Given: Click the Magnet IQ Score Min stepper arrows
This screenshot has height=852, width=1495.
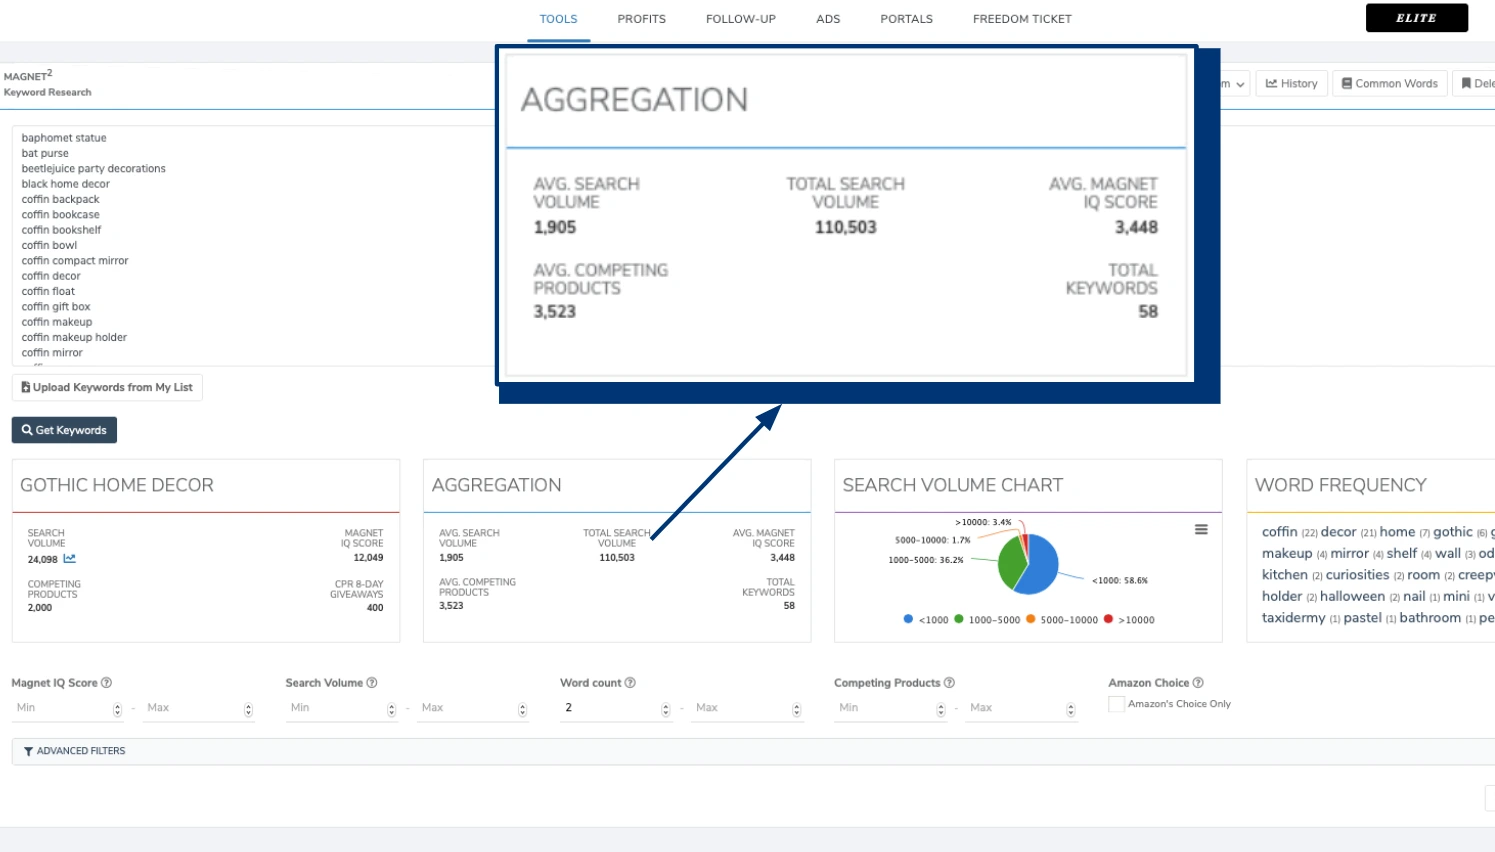Looking at the screenshot, I should (x=117, y=709).
